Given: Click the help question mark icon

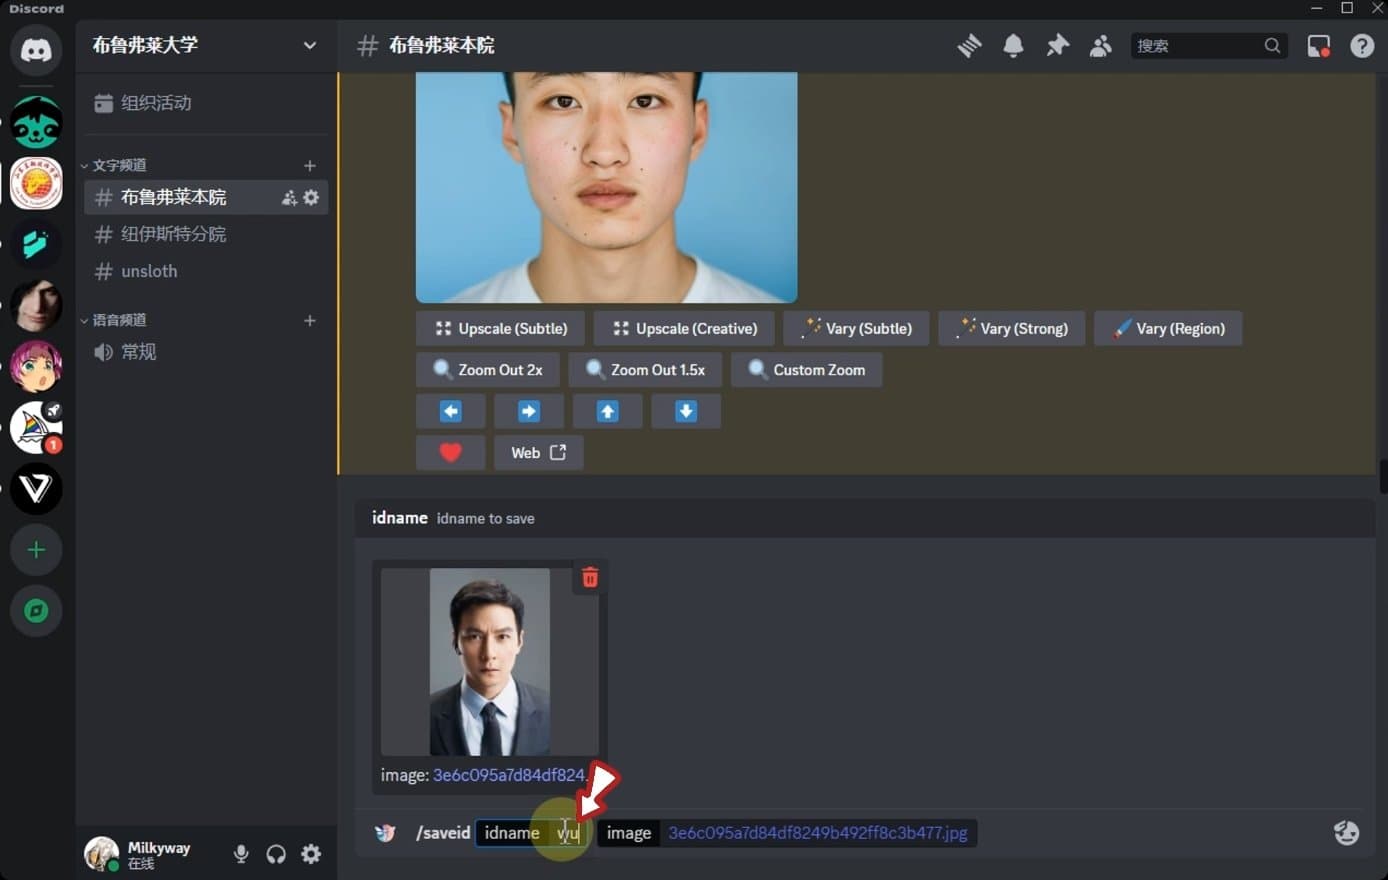Looking at the screenshot, I should 1362,45.
